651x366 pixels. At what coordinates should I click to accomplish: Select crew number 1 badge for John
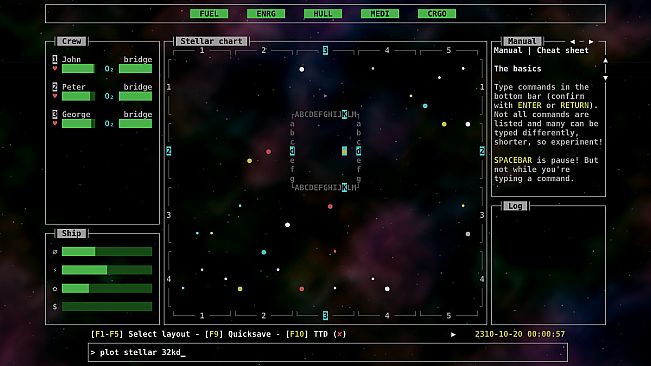coord(55,59)
